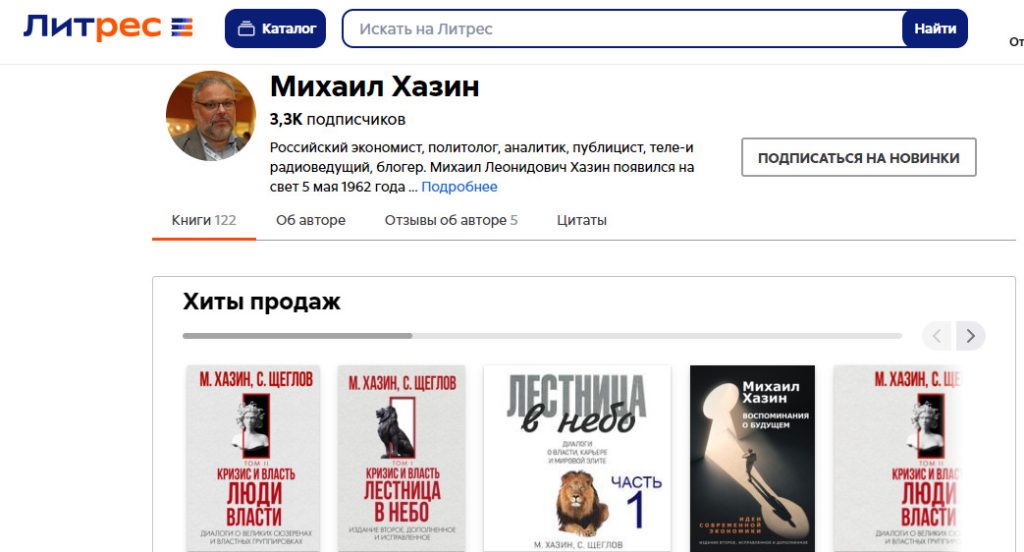The image size is (1024, 552).
Task: Open Лестница в небо red-title cover
Action: [402, 459]
